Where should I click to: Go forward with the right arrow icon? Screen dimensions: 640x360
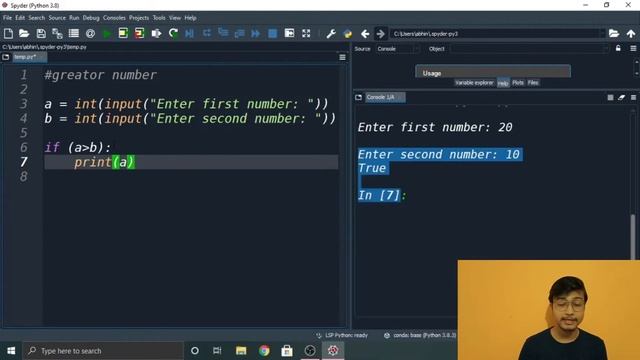380,33
